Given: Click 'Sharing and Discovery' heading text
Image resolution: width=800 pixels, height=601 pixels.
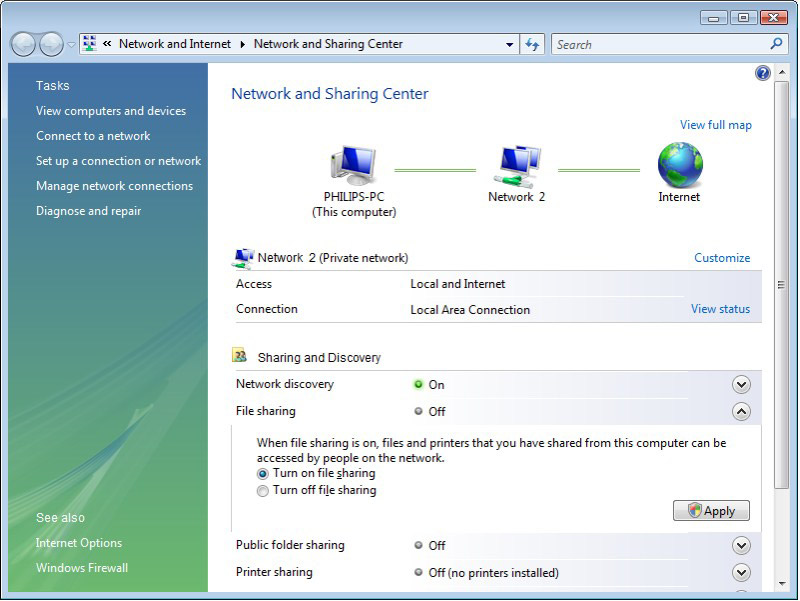Looking at the screenshot, I should pos(319,358).
